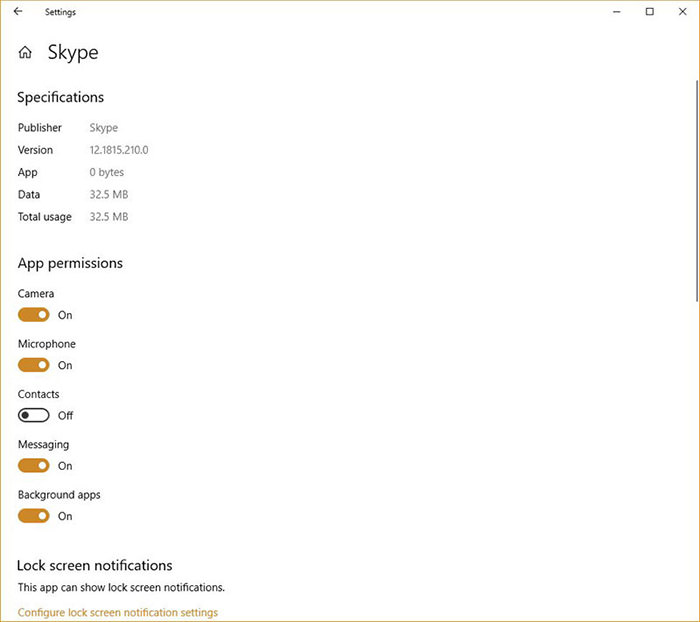Click the 'App permissions' heading
The image size is (700, 622).
coord(70,263)
